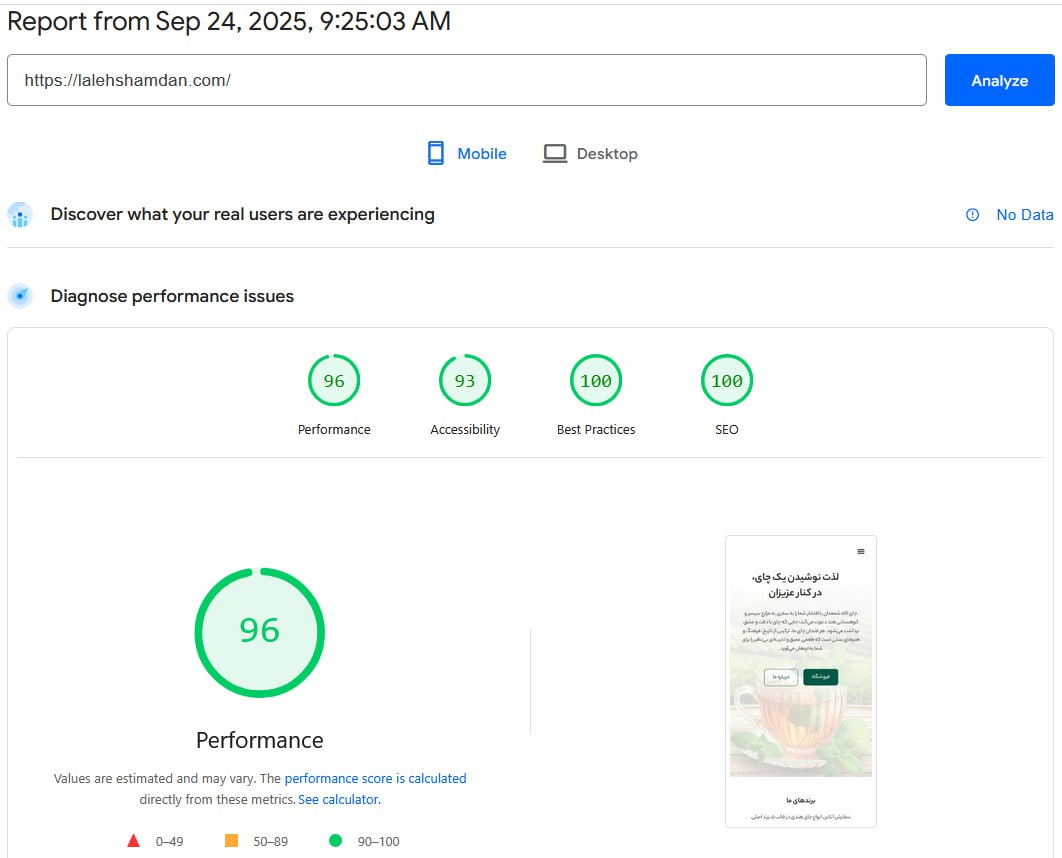Click the orange square 50–89 legend icon
Screen dimensions: 1062x858
[231, 841]
